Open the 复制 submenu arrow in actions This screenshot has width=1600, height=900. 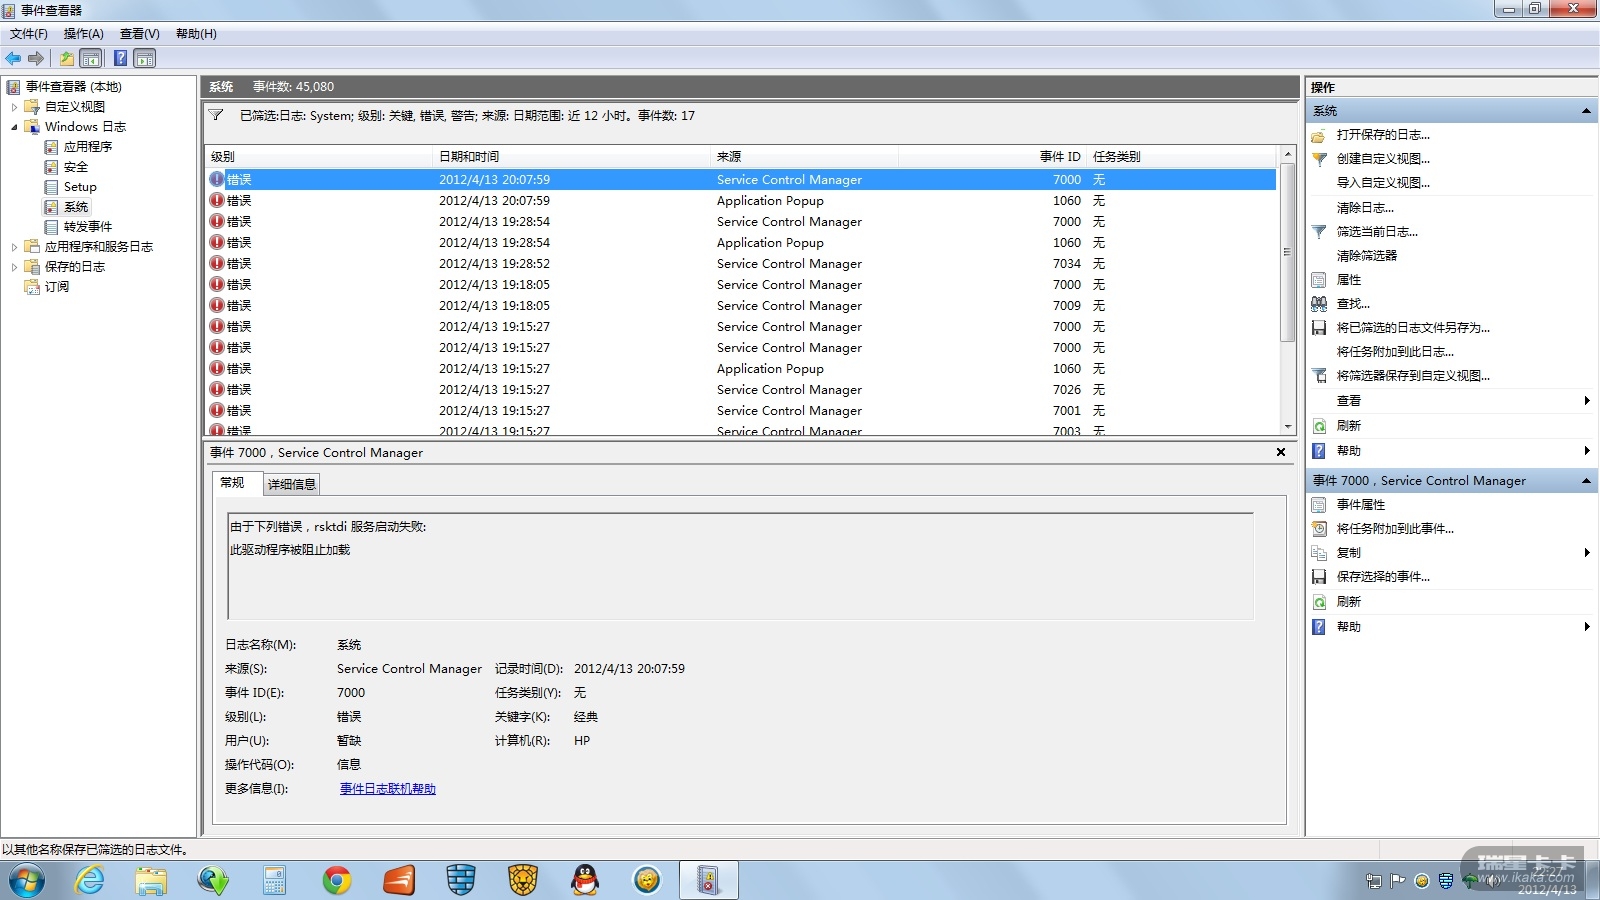(x=1587, y=553)
